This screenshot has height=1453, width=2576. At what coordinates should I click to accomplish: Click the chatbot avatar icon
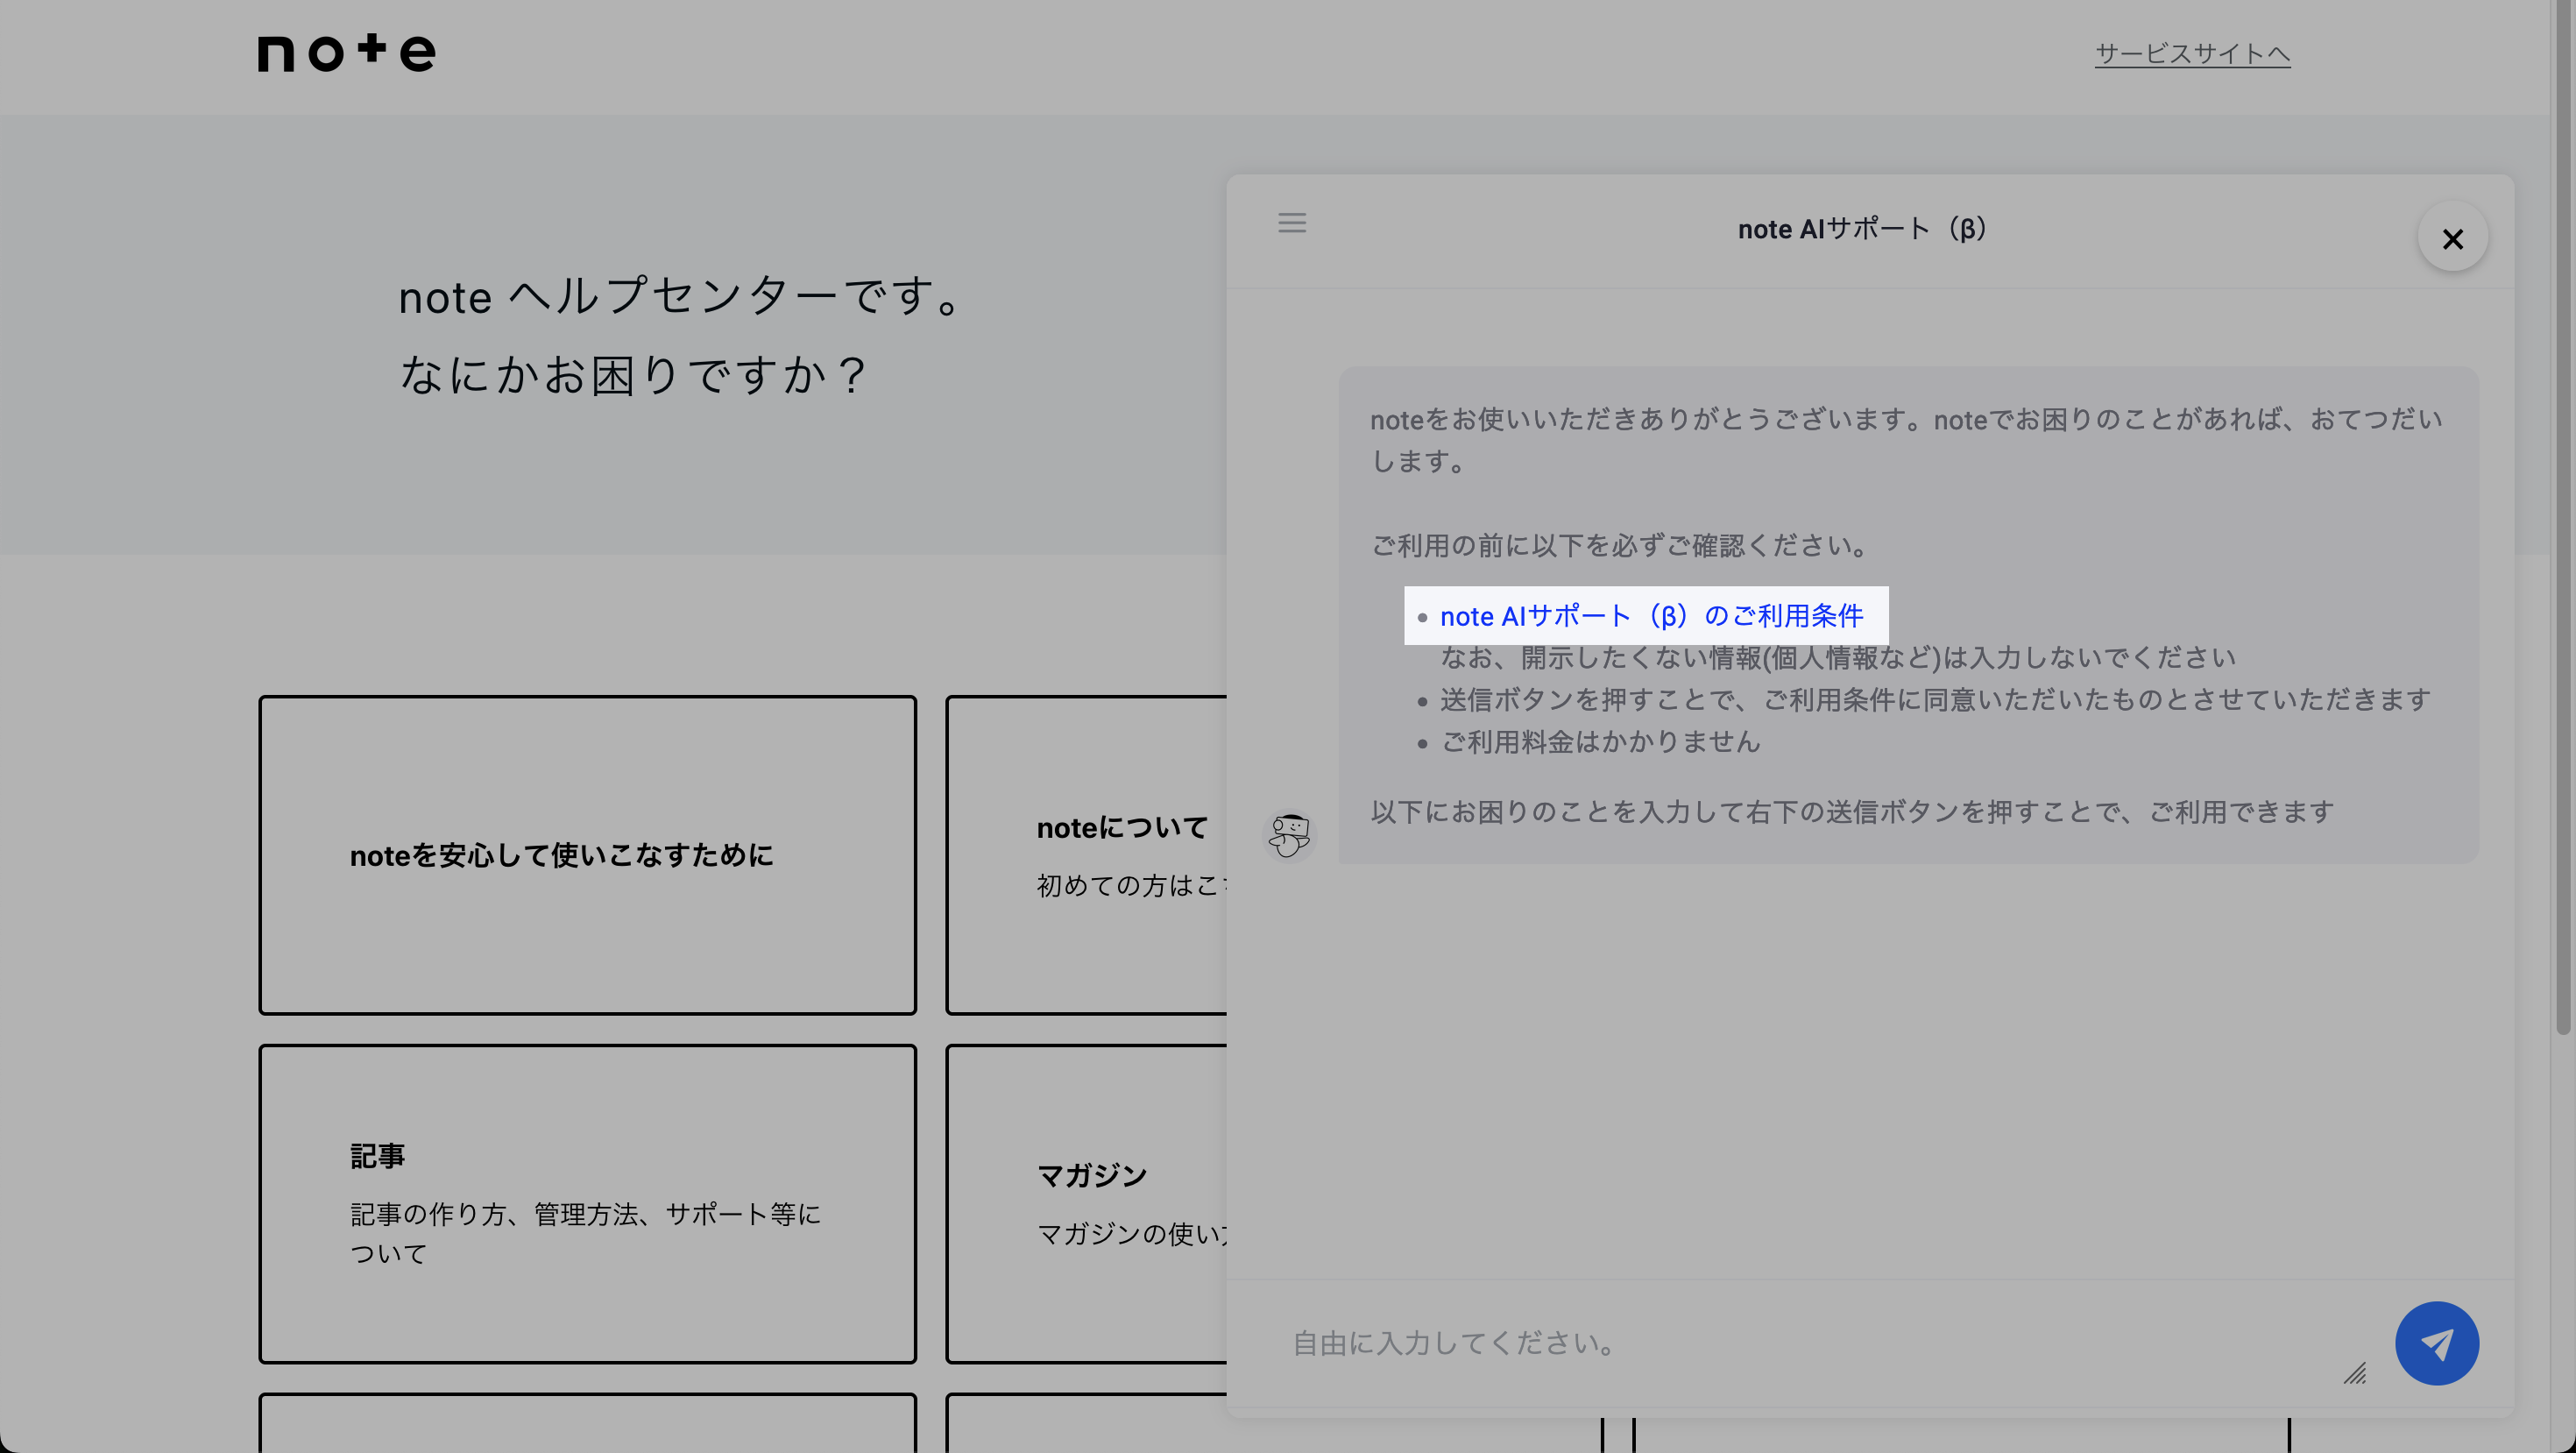(1289, 834)
